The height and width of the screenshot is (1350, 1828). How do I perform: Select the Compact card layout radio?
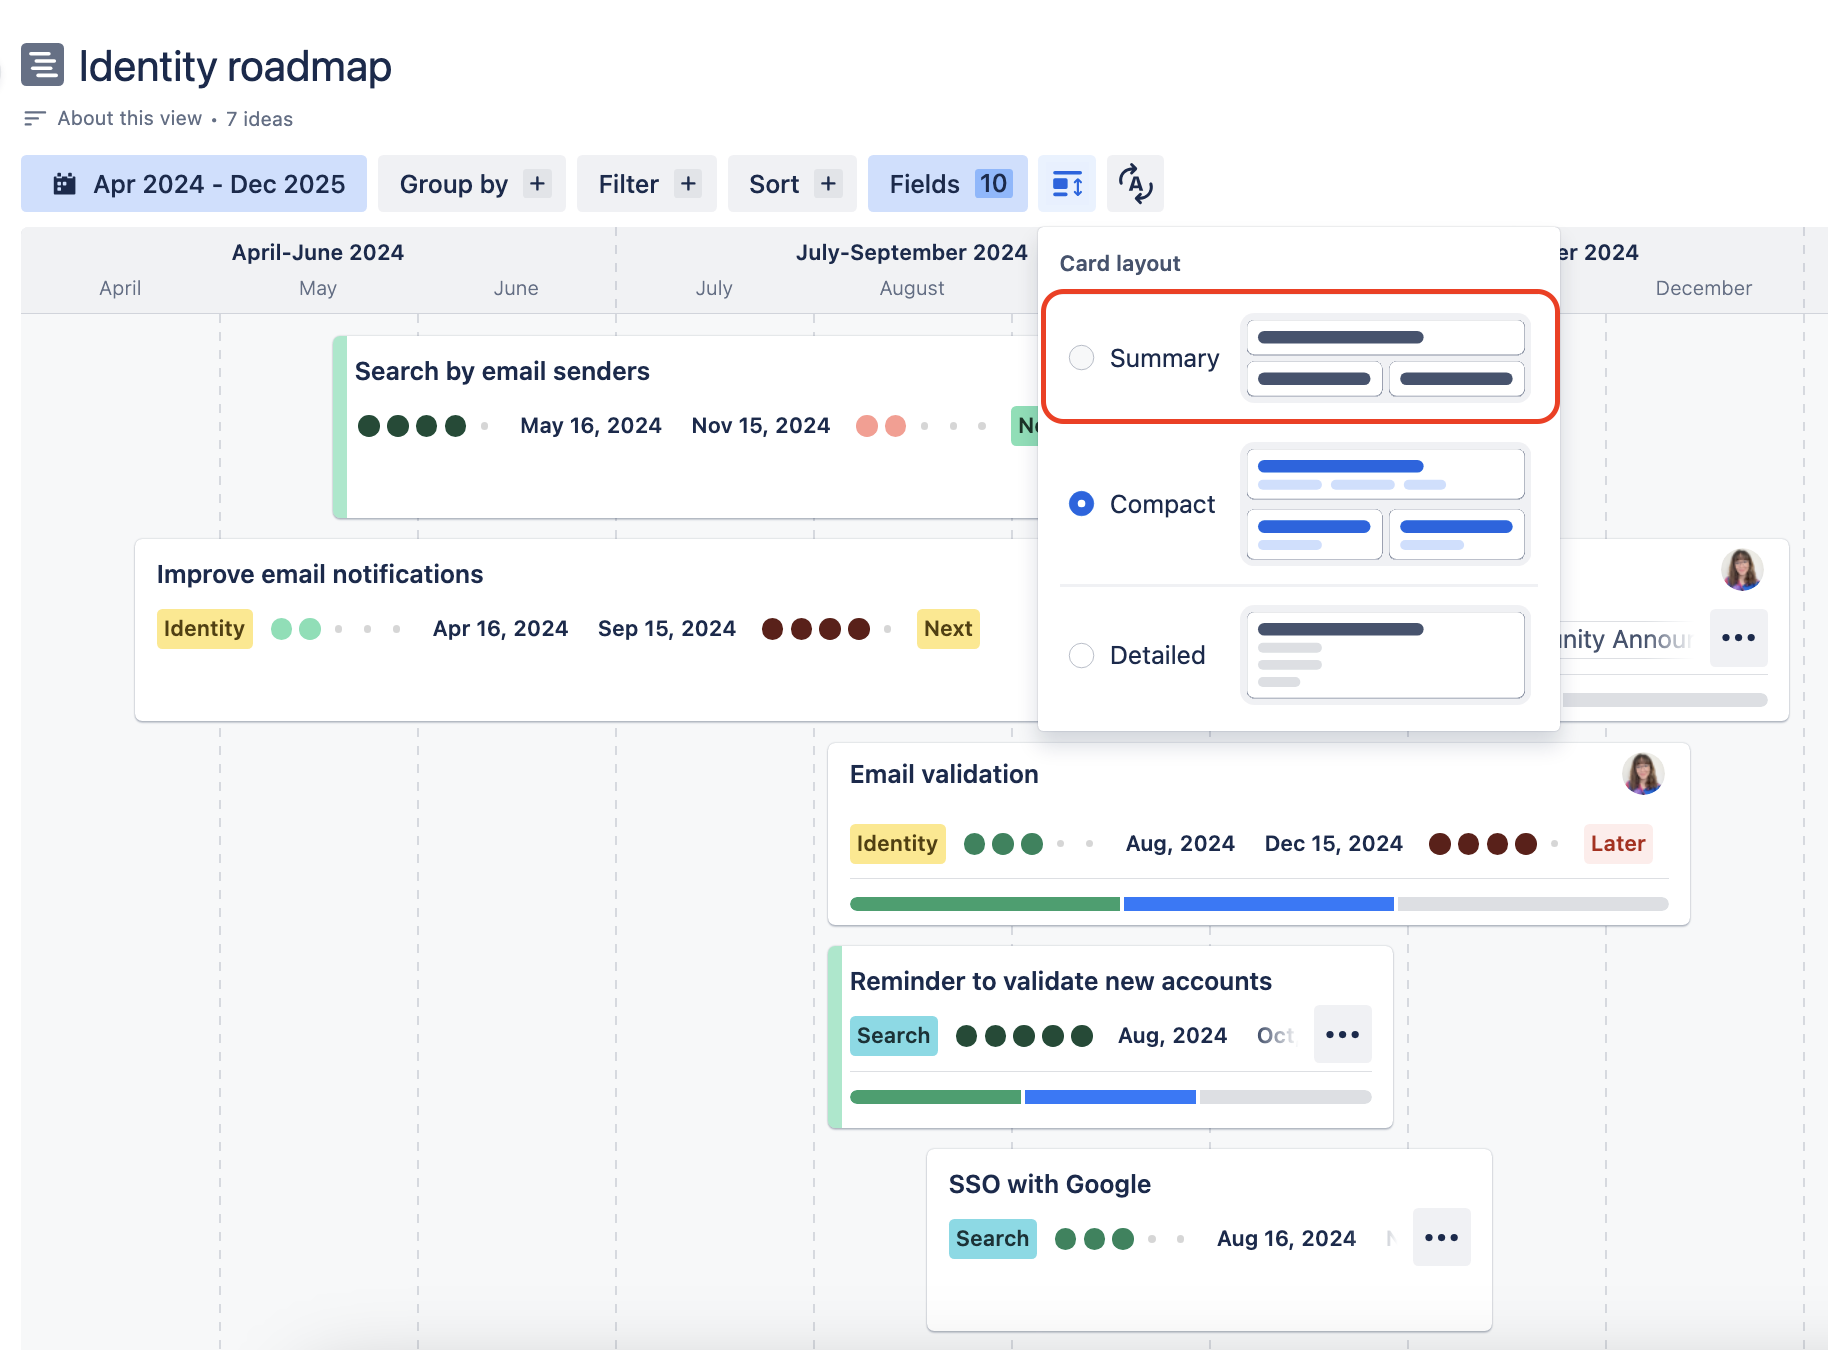pos(1081,504)
